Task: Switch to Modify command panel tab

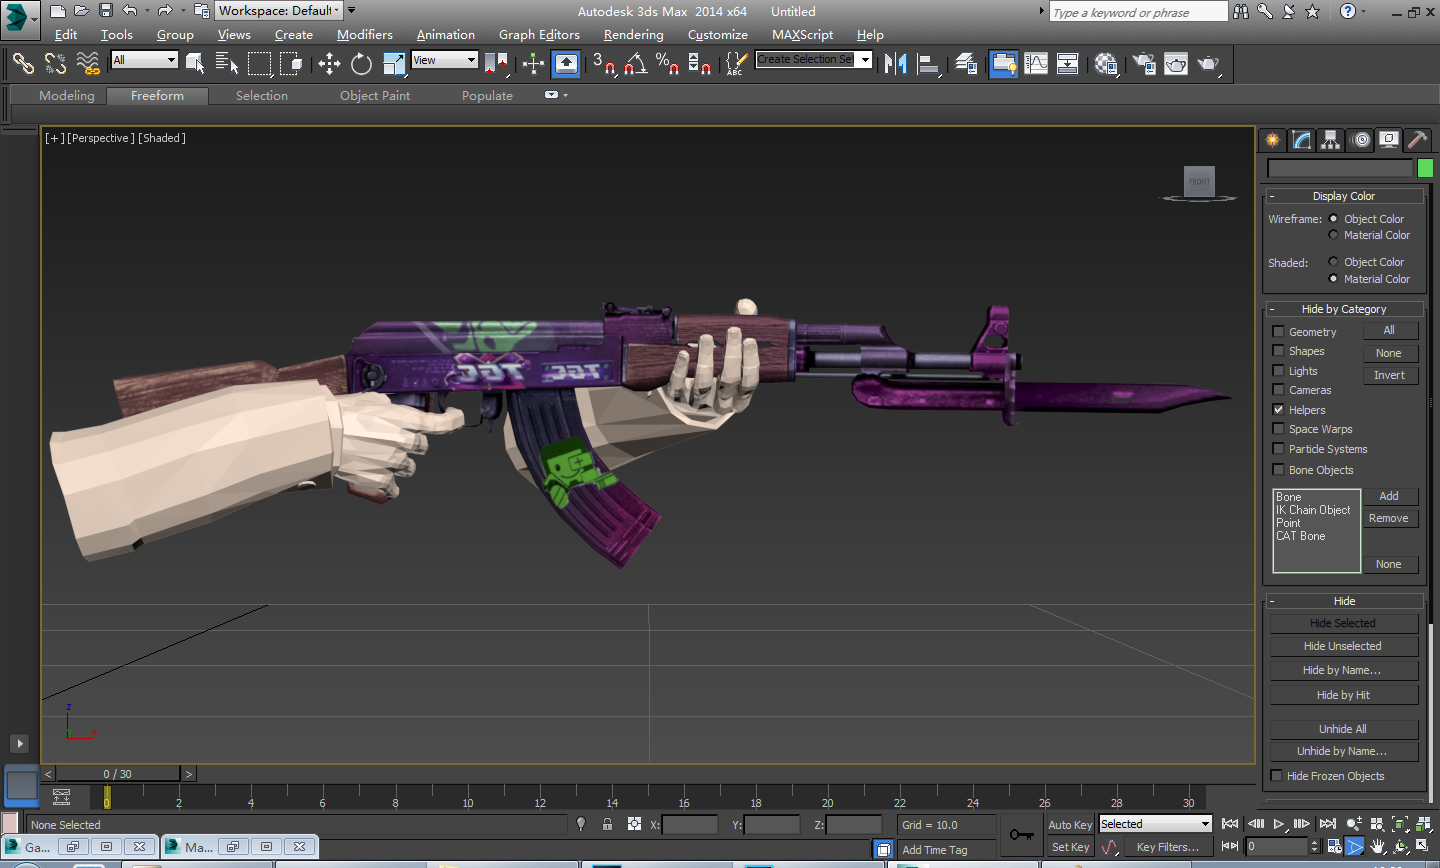Action: [1301, 140]
